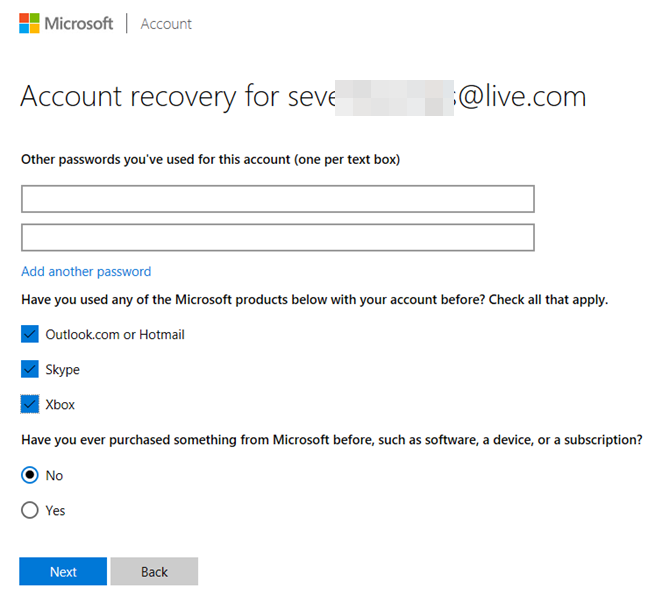Click the 'Other passwords you've used' label

210,159
